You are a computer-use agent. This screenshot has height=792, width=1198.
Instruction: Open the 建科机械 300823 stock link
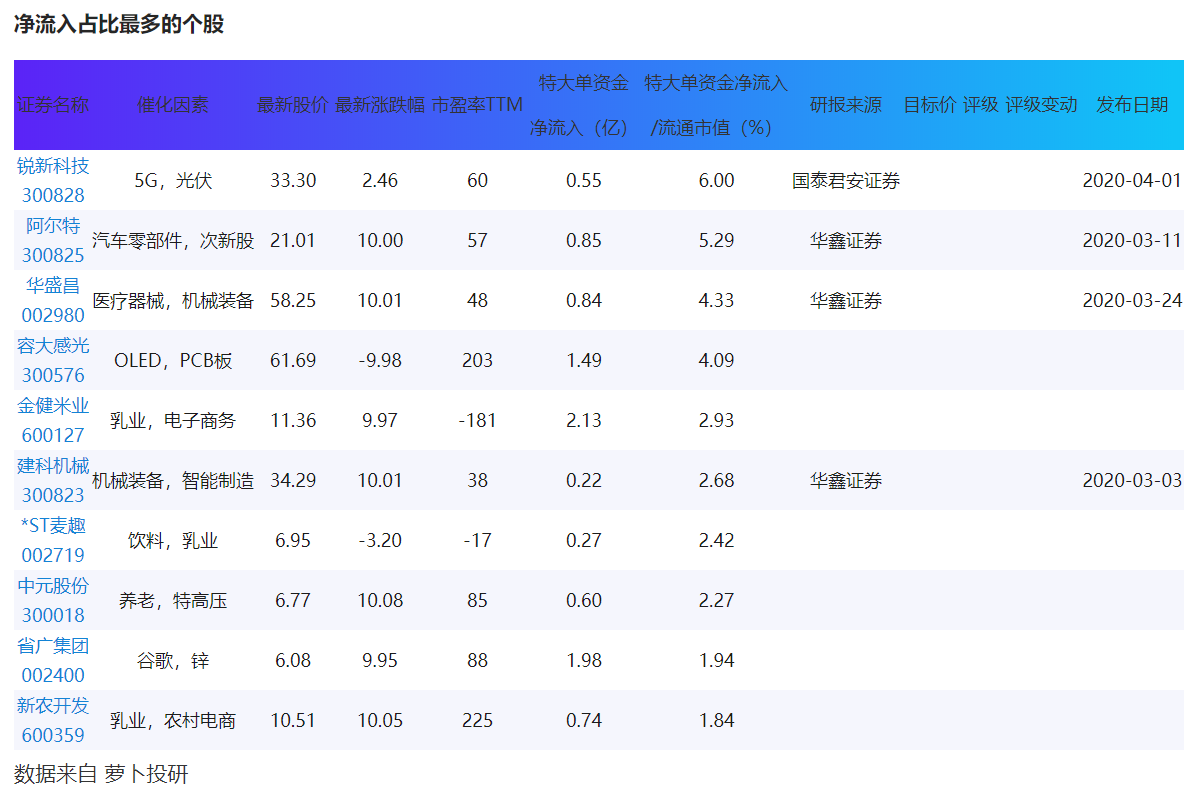tap(53, 480)
